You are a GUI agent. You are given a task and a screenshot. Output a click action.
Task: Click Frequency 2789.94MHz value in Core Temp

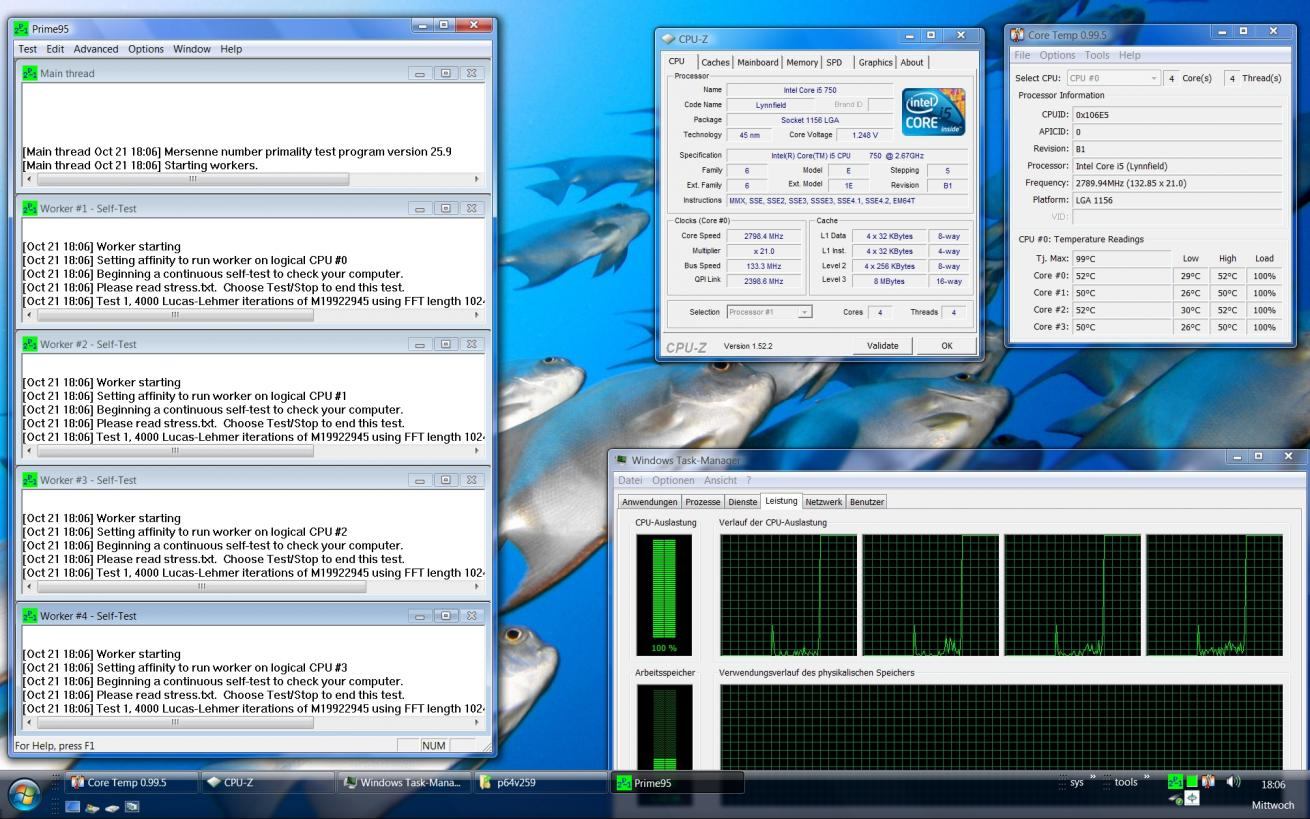coord(1176,183)
